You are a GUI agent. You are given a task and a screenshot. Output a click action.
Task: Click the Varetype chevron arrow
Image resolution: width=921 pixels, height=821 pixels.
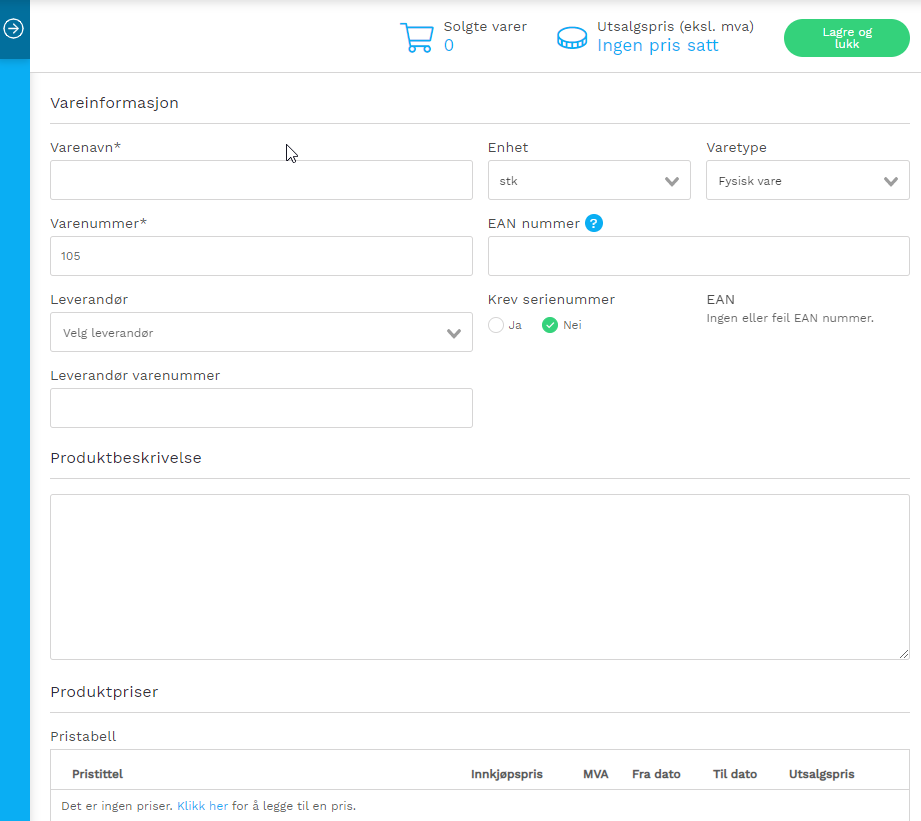point(891,181)
